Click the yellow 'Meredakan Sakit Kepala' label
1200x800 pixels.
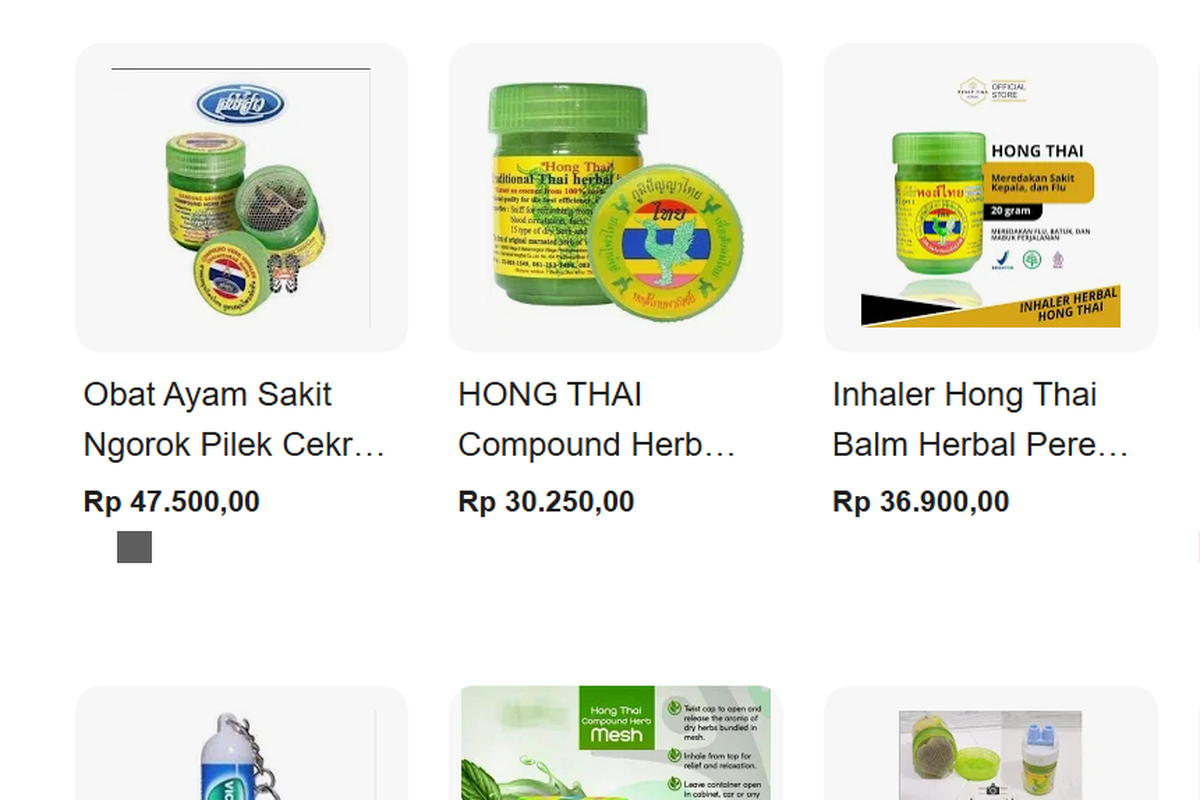[x=1040, y=182]
